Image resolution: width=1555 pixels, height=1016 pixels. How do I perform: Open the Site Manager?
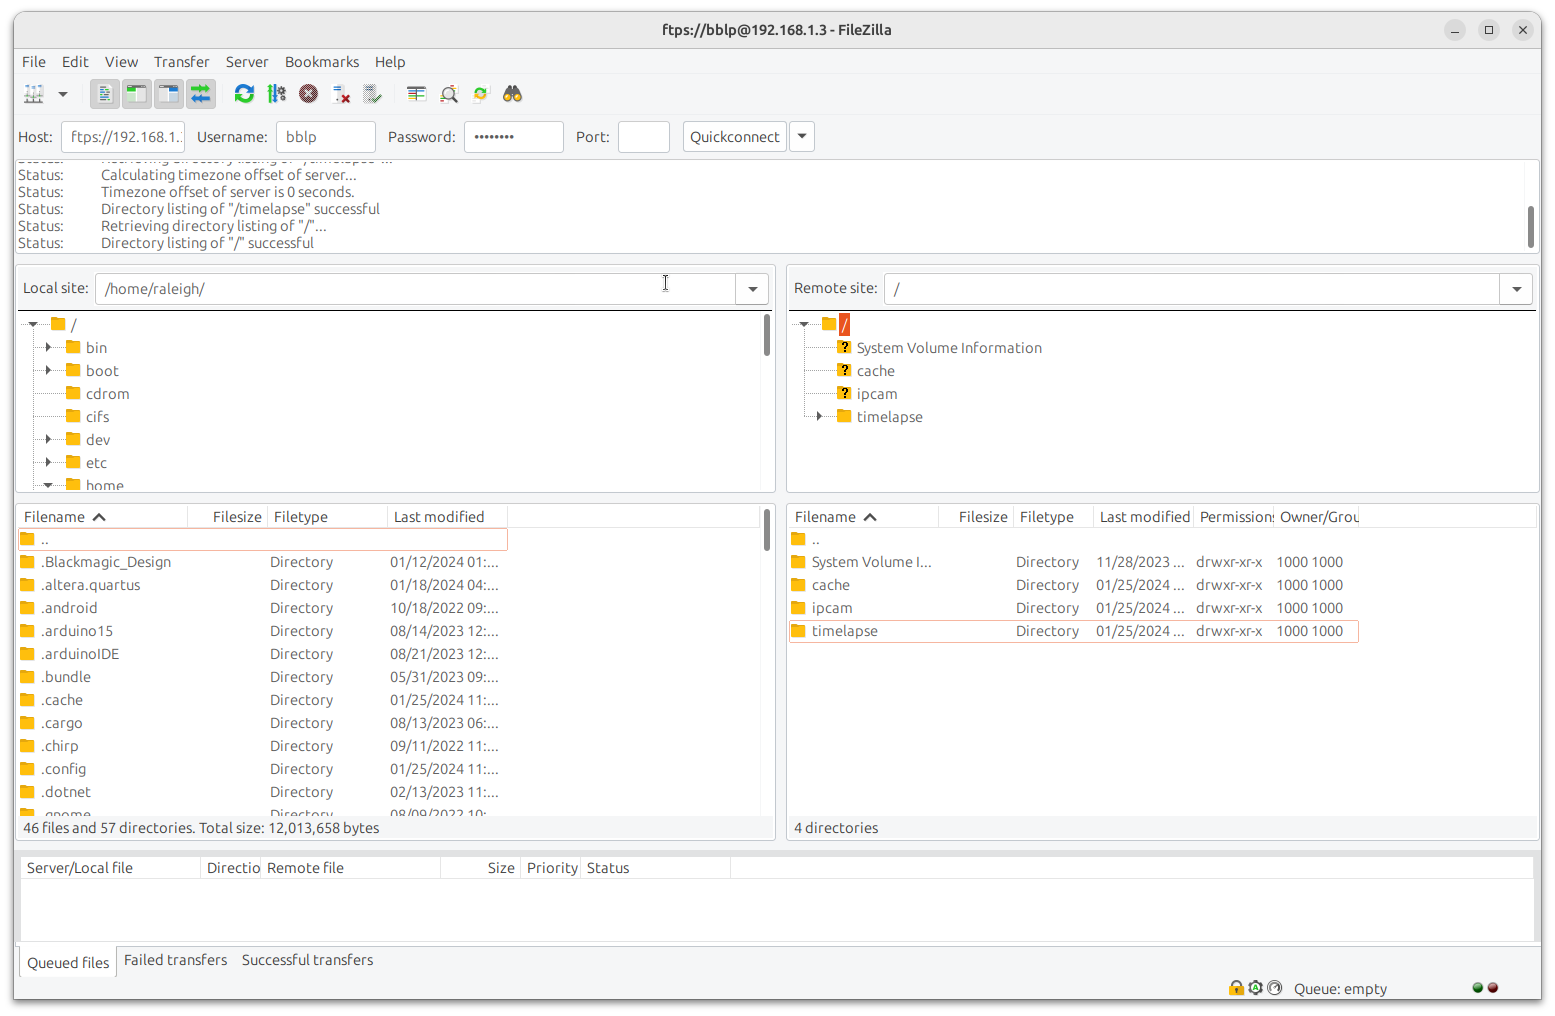[33, 93]
